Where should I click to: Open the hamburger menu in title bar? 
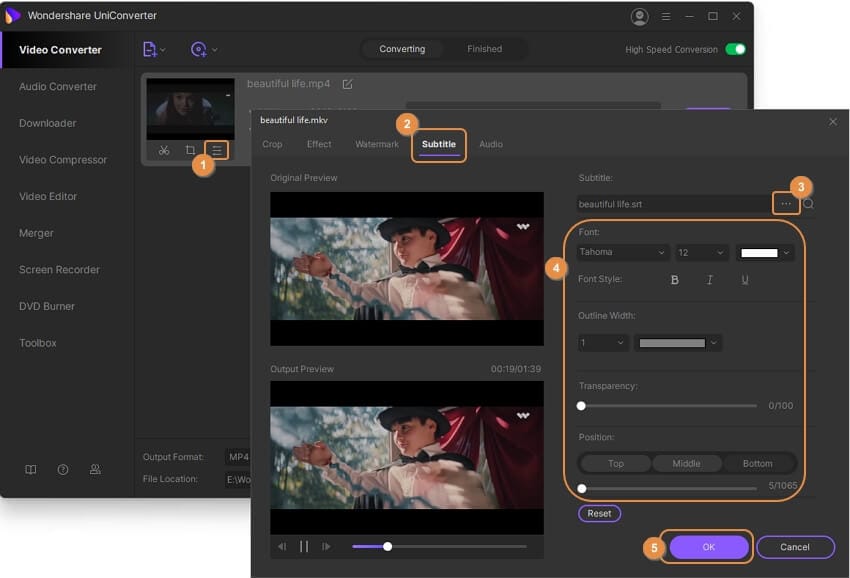click(x=666, y=17)
